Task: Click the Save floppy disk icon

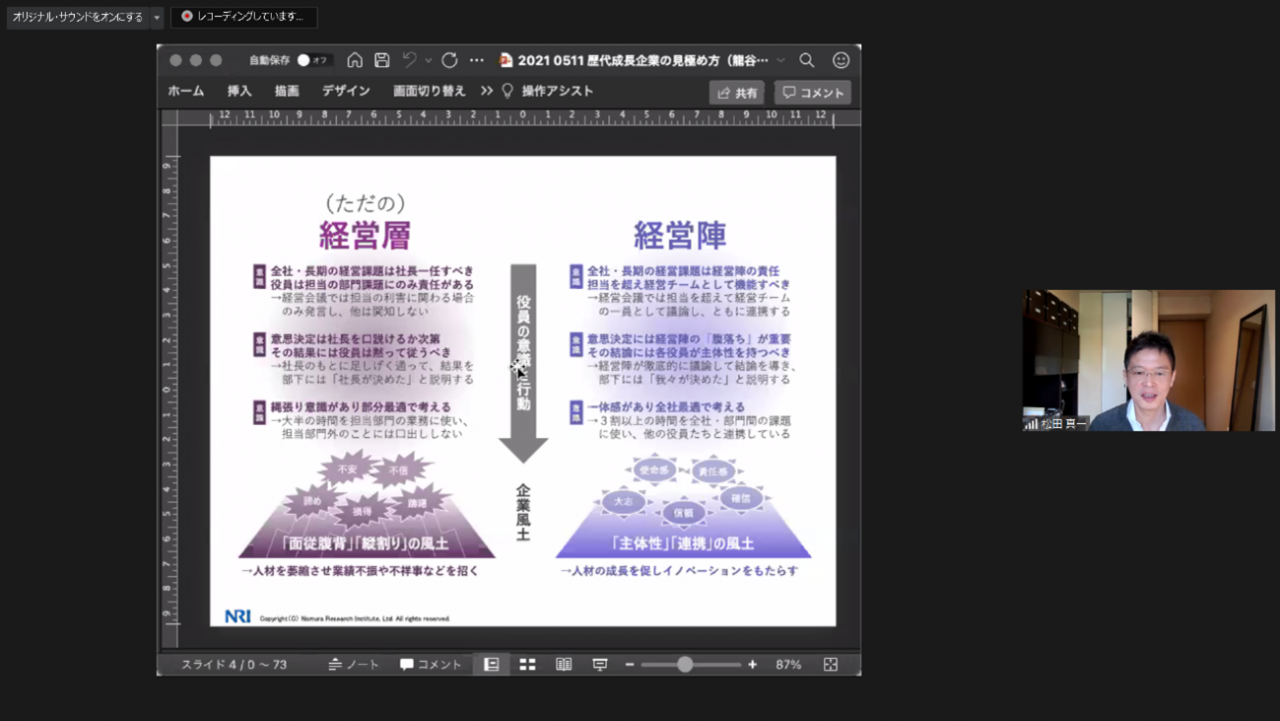Action: click(382, 60)
